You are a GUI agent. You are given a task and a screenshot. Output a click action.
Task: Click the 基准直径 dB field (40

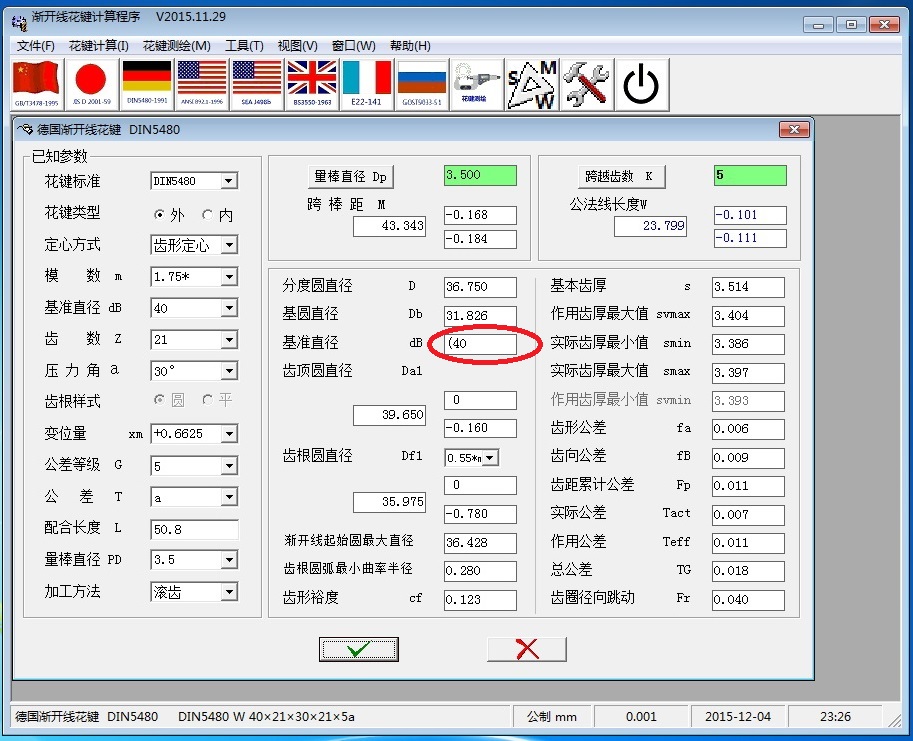[x=480, y=343]
